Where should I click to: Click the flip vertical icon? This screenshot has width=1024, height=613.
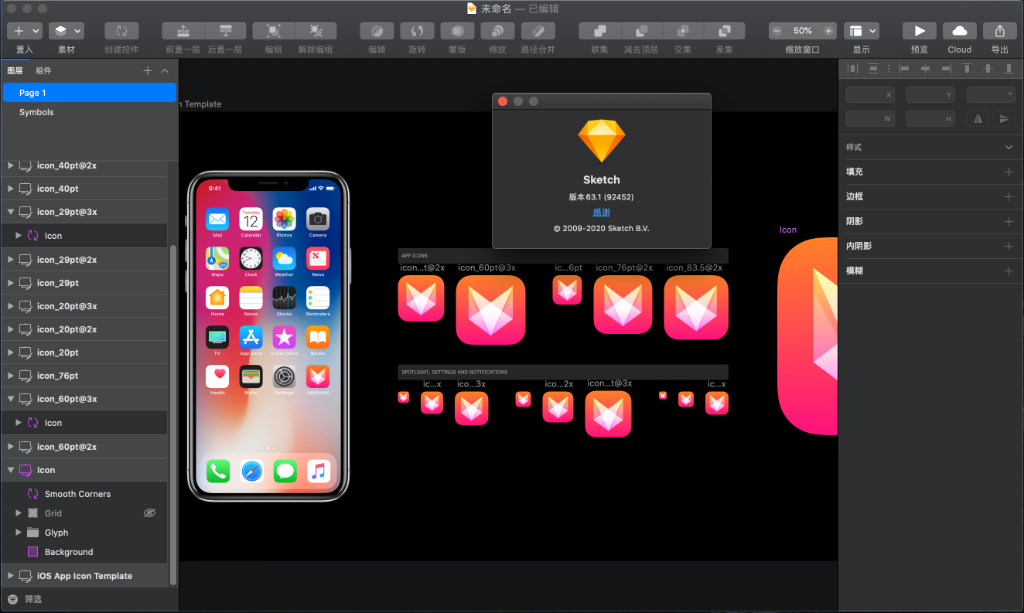[x=1004, y=119]
